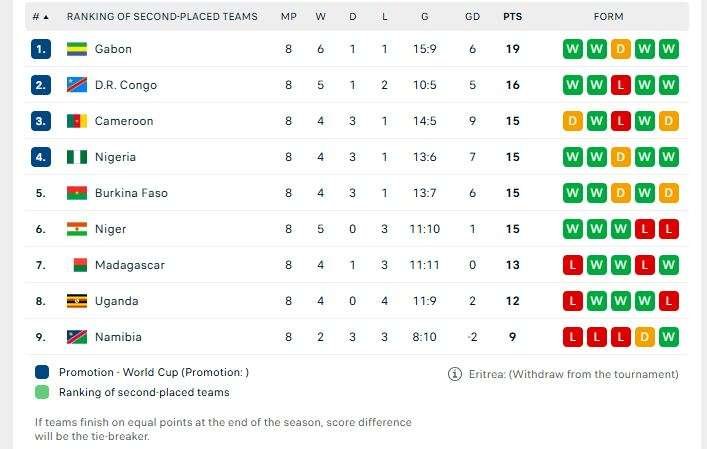Screen dimensions: 707x449
Task: Click the MP column header
Action: pyautogui.click(x=289, y=17)
